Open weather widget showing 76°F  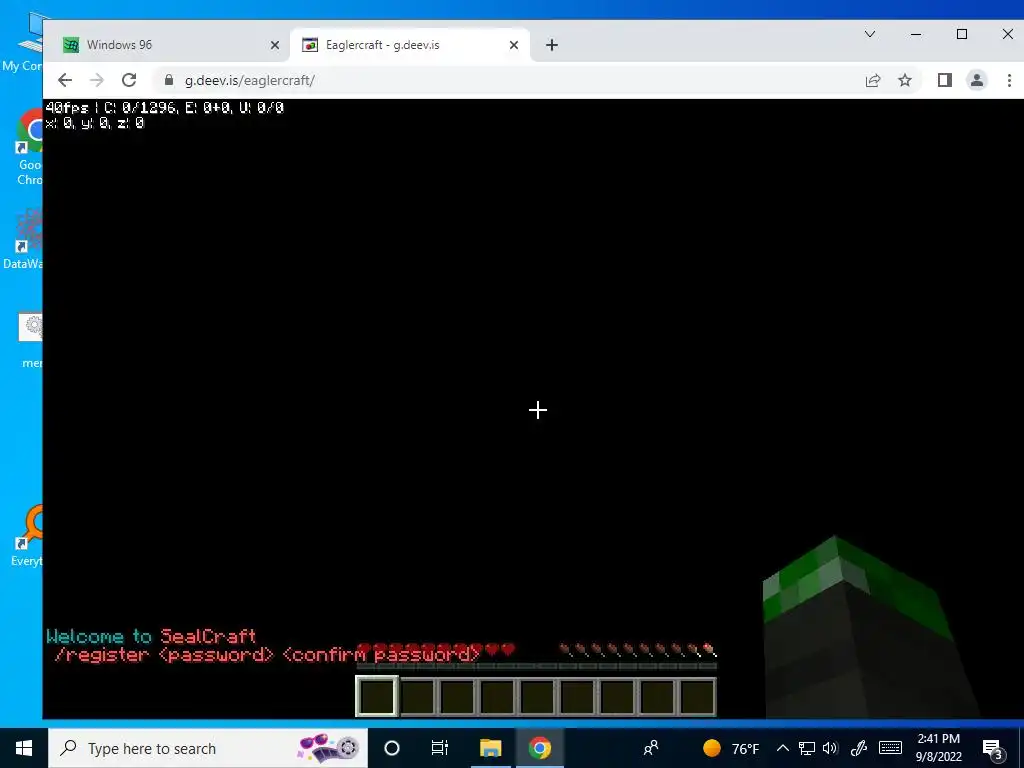731,748
